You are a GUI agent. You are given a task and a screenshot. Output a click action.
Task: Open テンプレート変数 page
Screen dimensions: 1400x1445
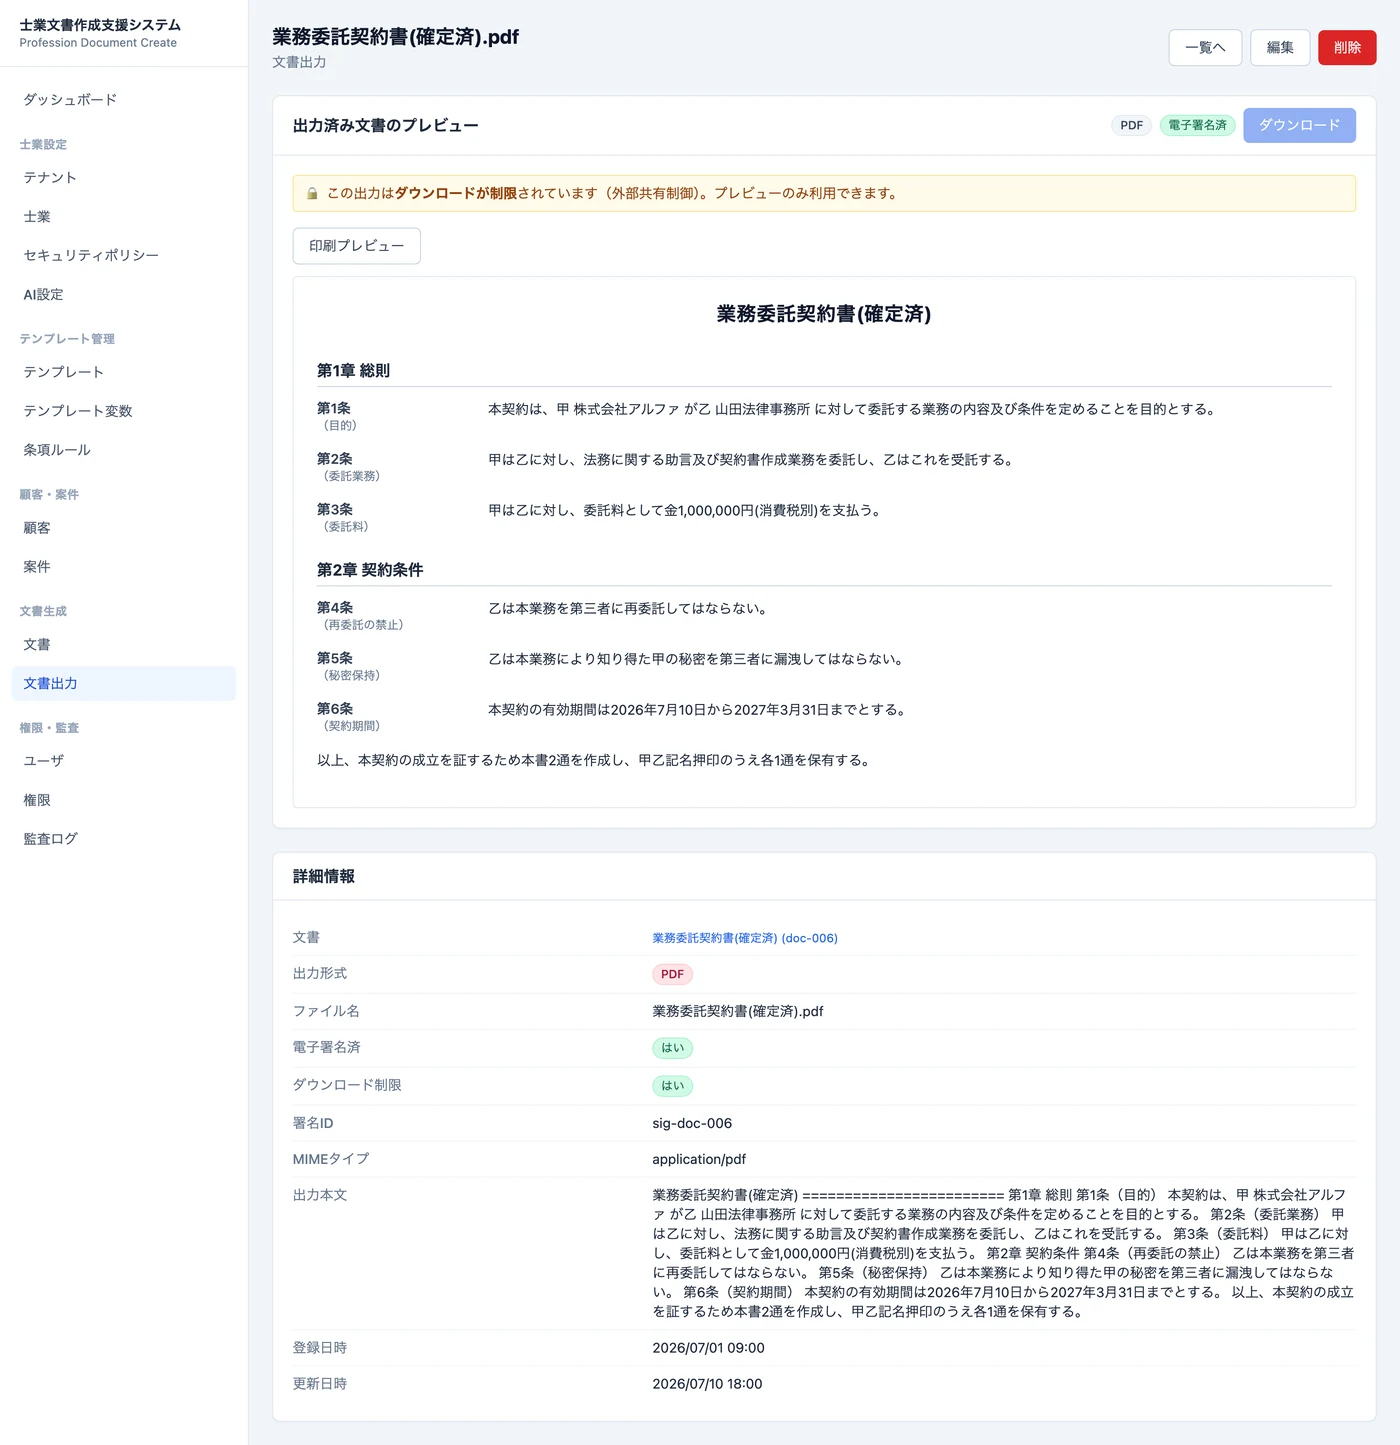(x=124, y=411)
